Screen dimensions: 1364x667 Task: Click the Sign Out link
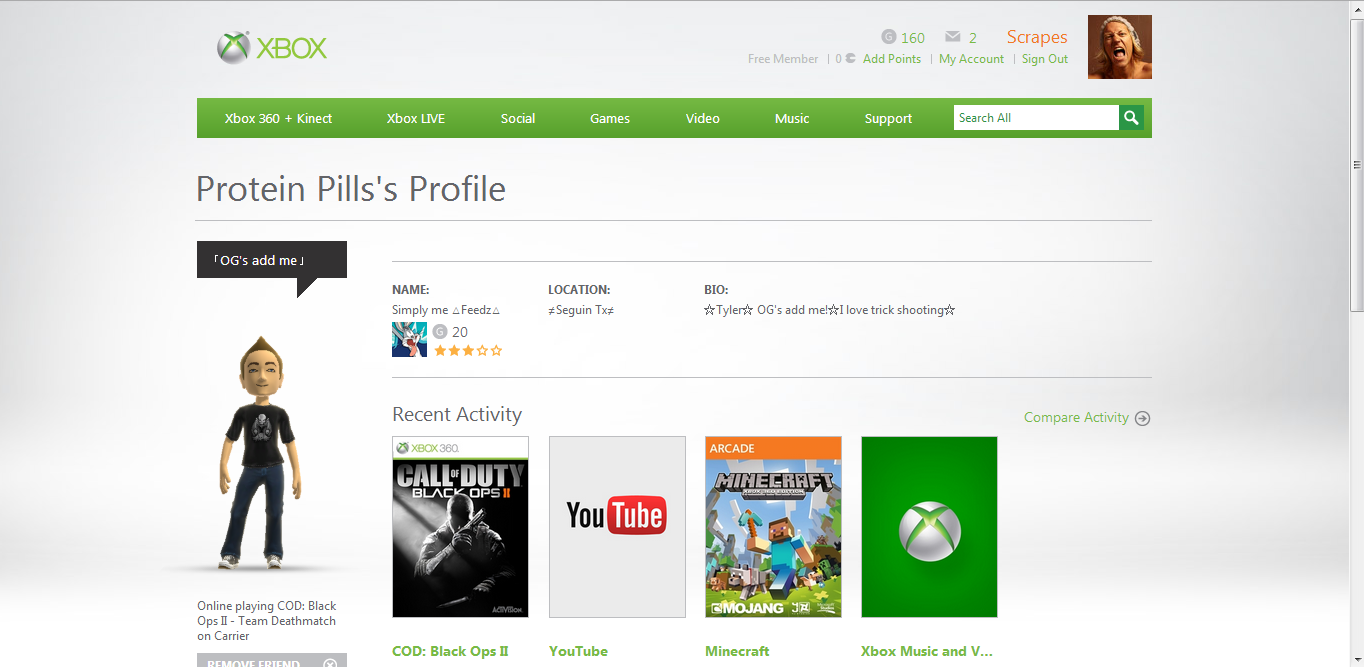1045,59
